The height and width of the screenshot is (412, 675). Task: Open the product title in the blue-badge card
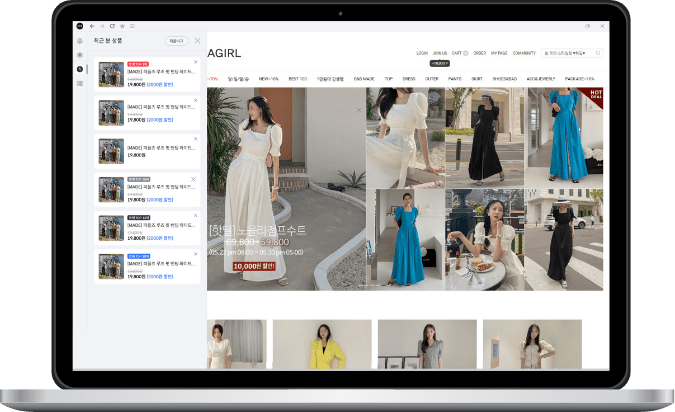click(161, 263)
